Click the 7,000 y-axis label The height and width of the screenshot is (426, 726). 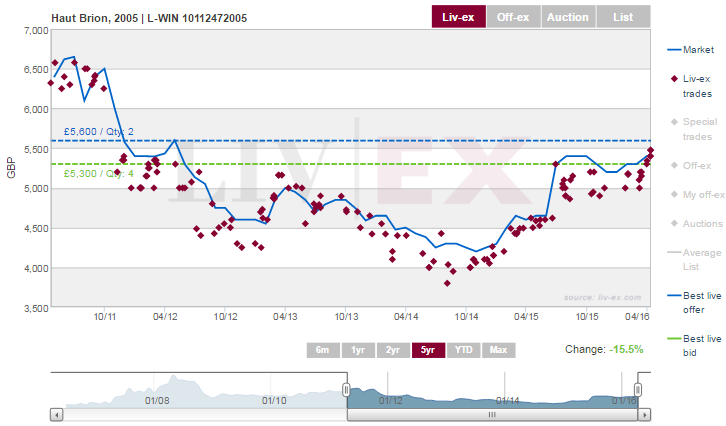point(36,31)
